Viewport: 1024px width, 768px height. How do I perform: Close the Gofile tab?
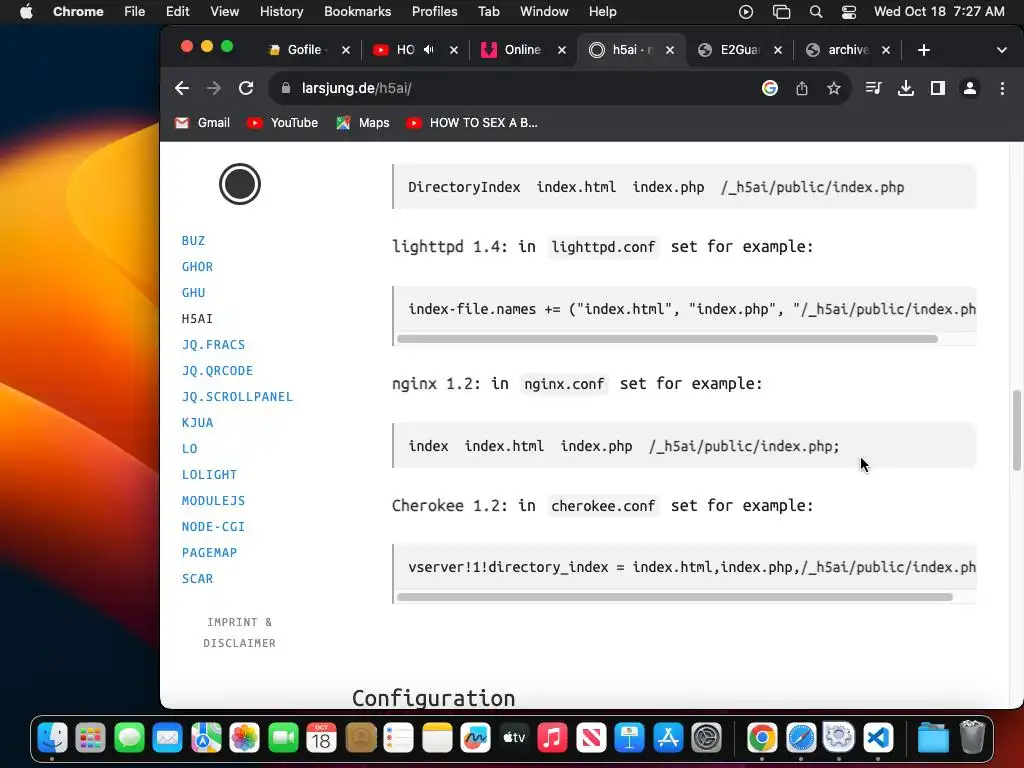point(346,50)
